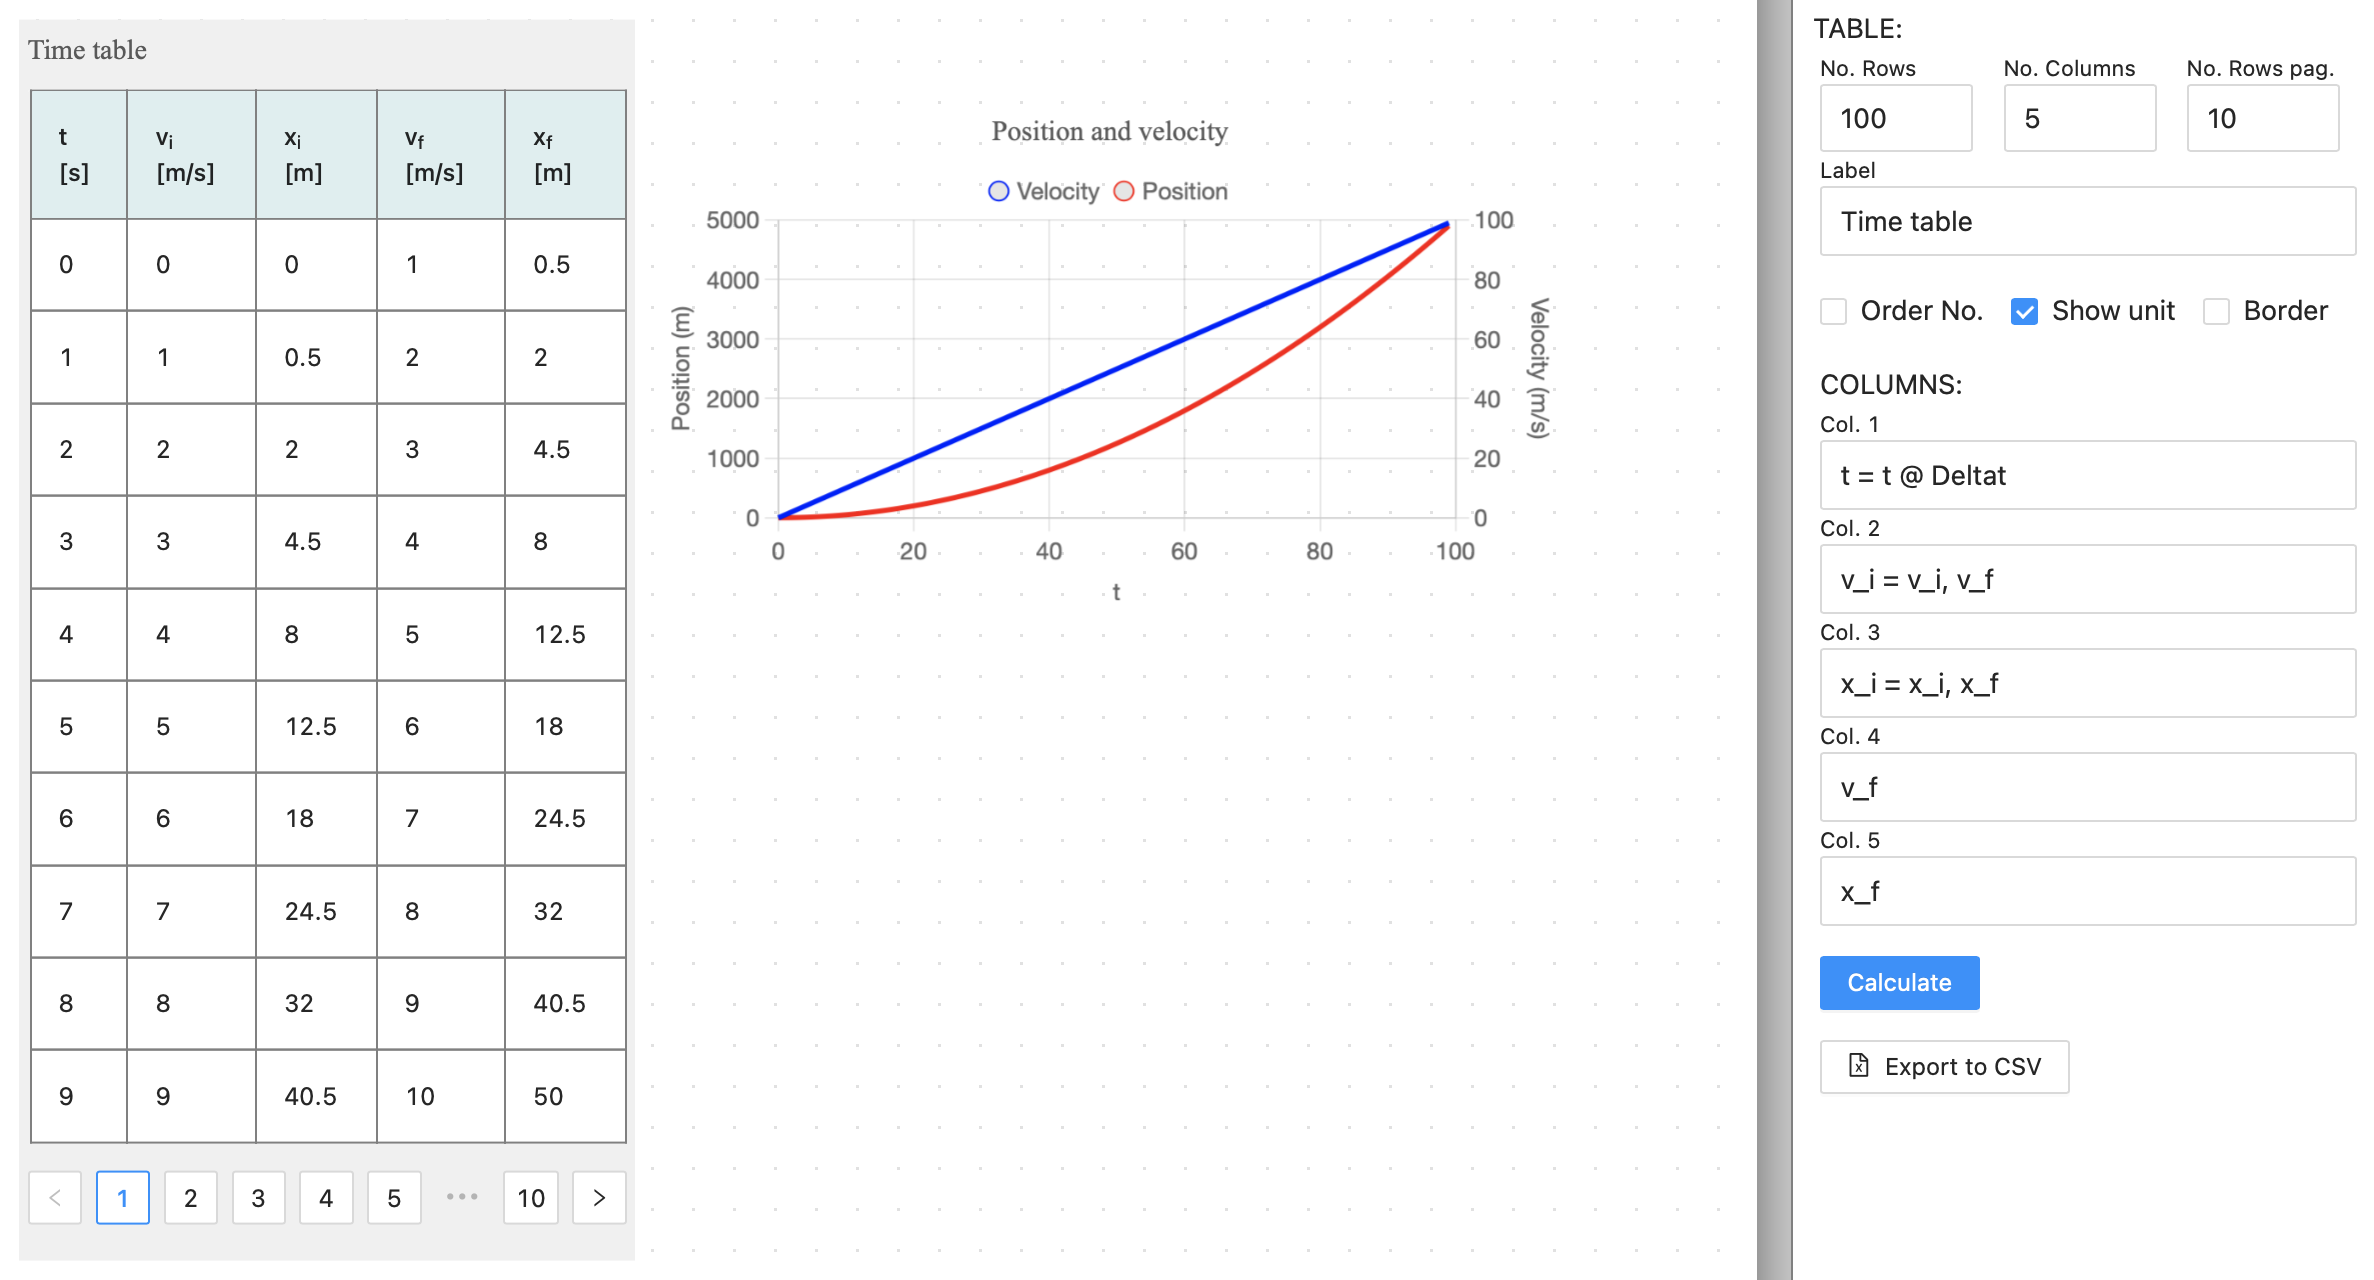Click the previous page arrow icon
The width and height of the screenshot is (2374, 1280).
[55, 1196]
